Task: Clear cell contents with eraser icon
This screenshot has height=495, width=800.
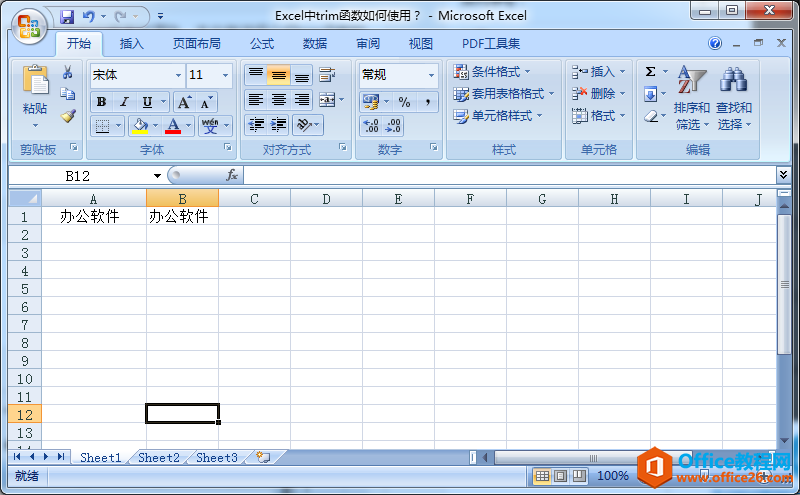Action: pyautogui.click(x=651, y=116)
